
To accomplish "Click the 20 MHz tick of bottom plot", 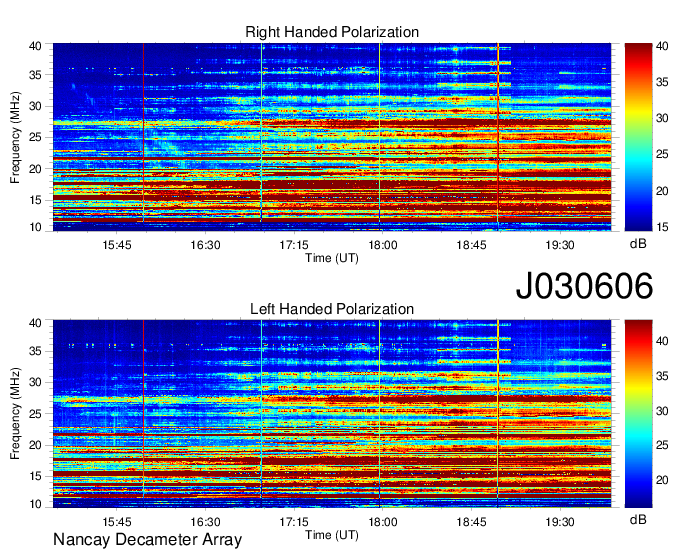I will [x=35, y=445].
